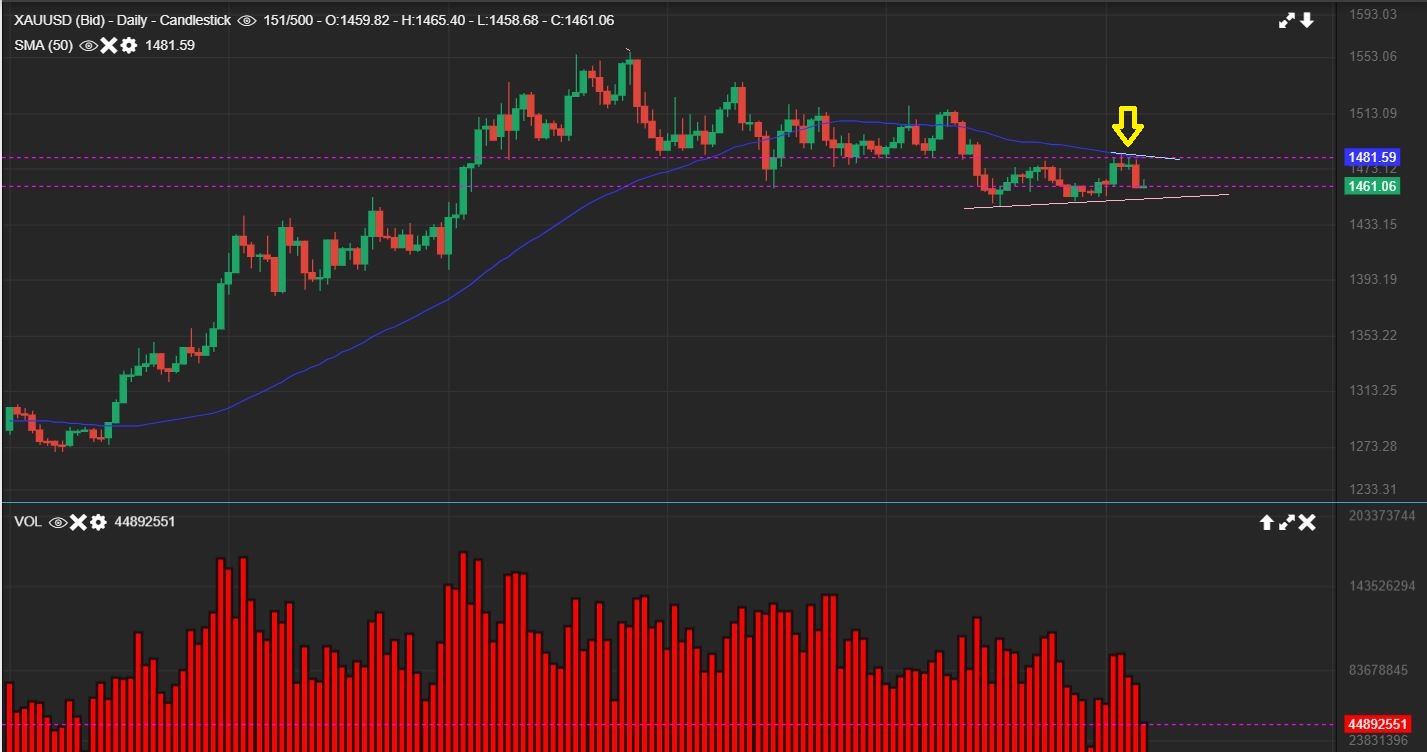The image size is (1427, 752).
Task: Click the 1273.28 price axis label
Action: [x=1372, y=446]
